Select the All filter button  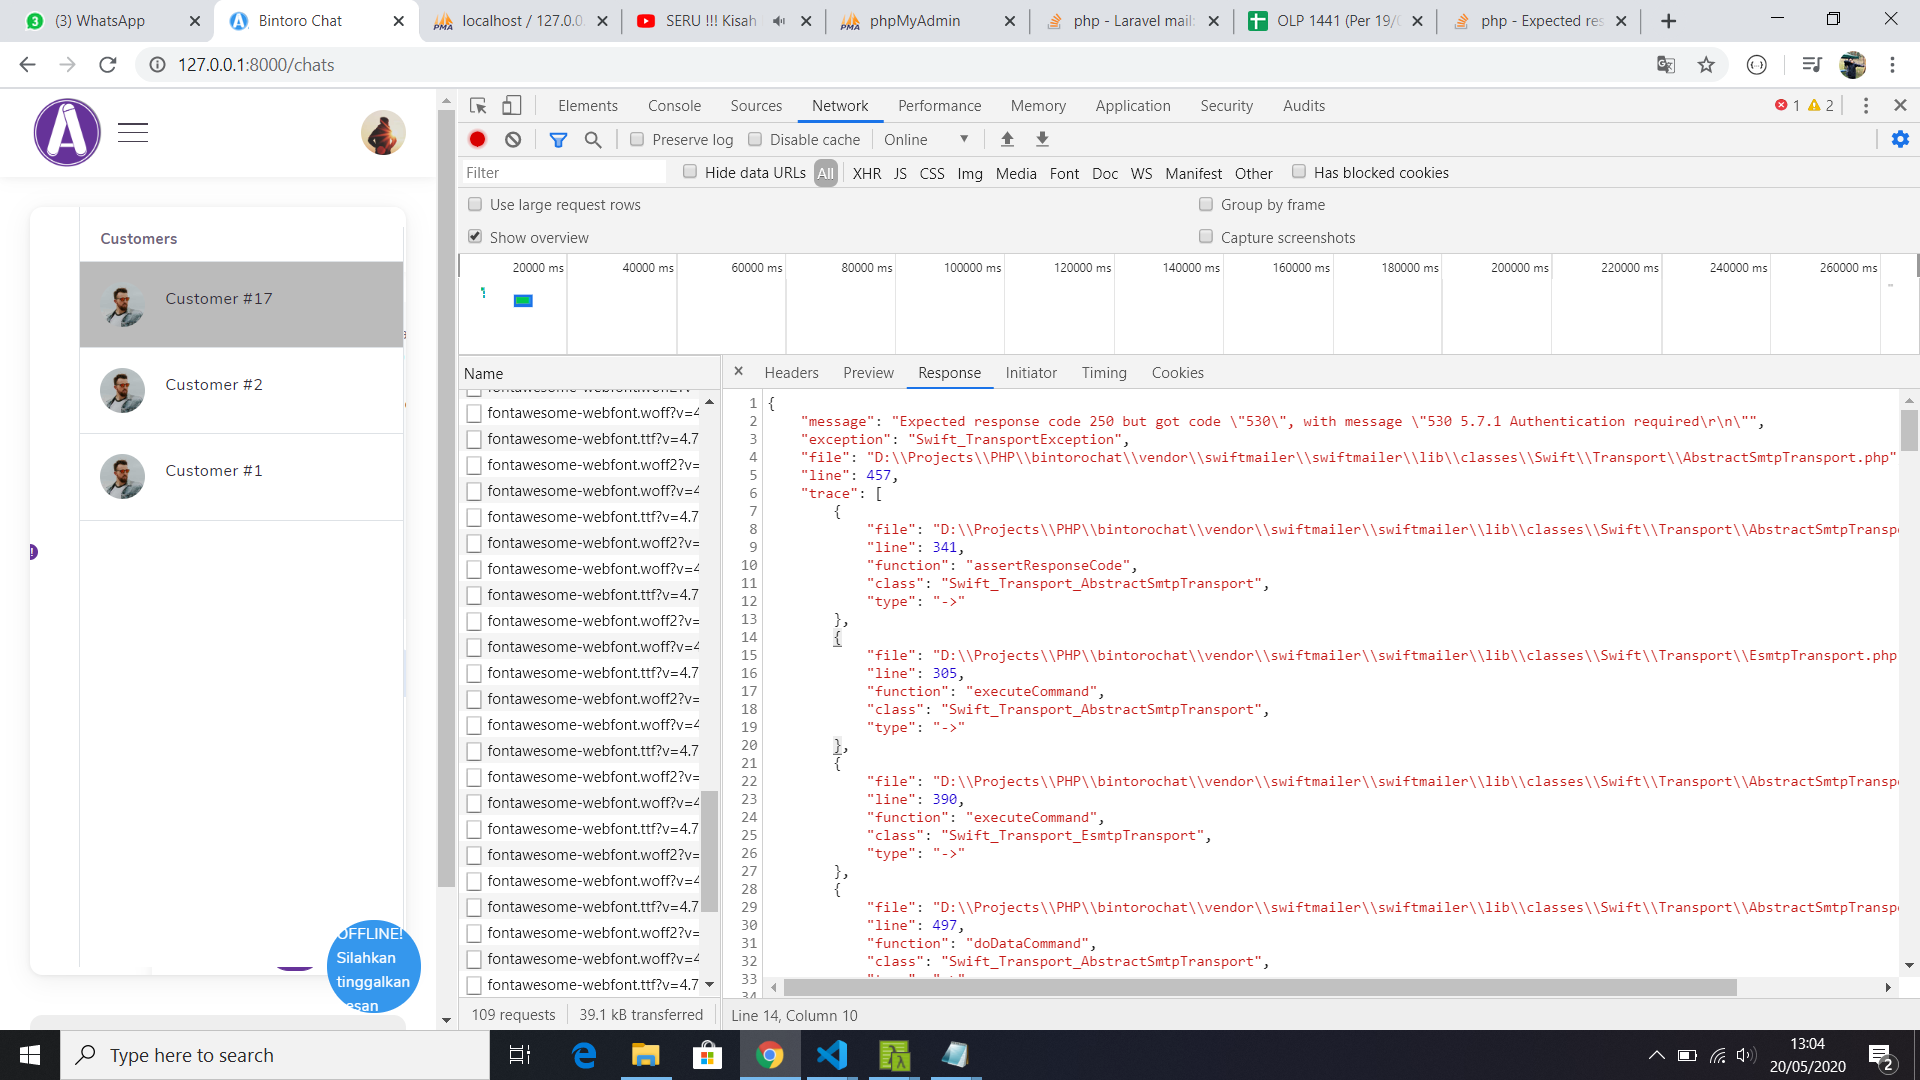[x=825, y=174]
